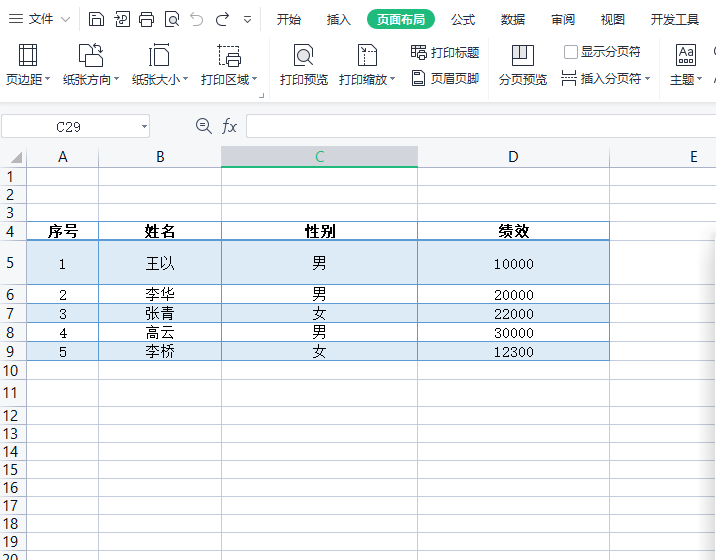
Task: Open the 文件 menu
Action: coord(41,19)
